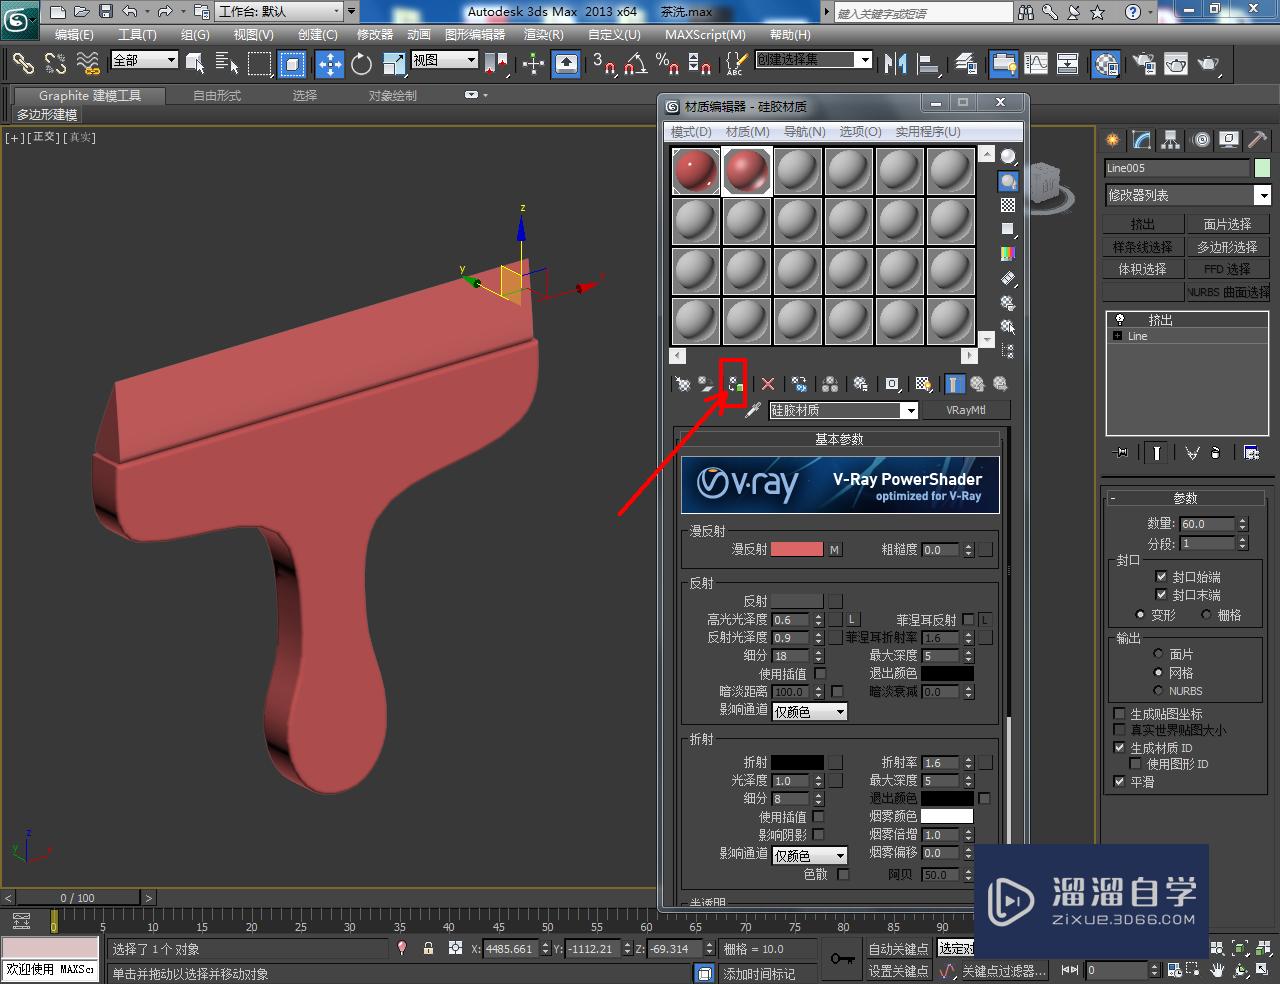This screenshot has height=984, width=1280.
Task: Toggle 生成贴图坐标 checkbox
Action: point(1120,714)
